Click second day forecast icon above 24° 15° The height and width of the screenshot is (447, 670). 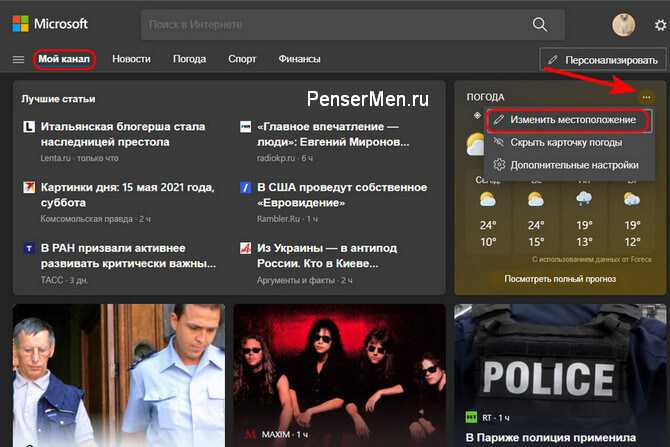(535, 200)
